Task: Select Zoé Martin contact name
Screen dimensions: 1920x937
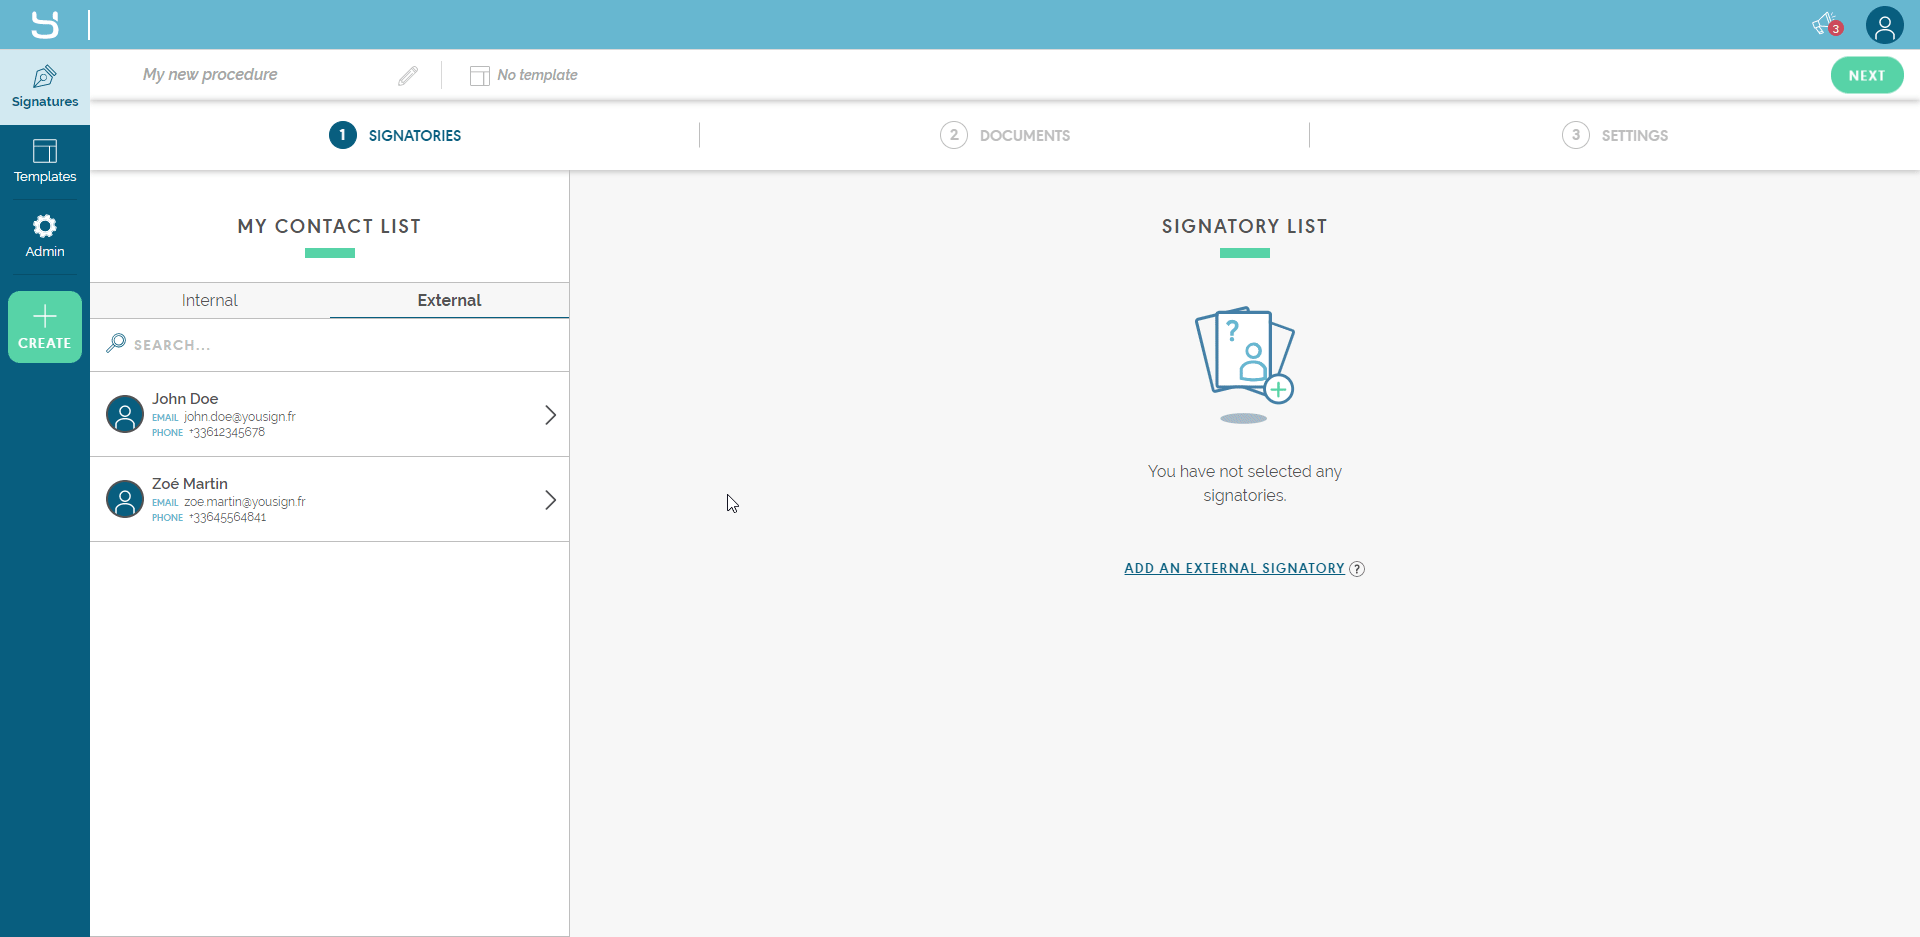Action: pyautogui.click(x=190, y=484)
